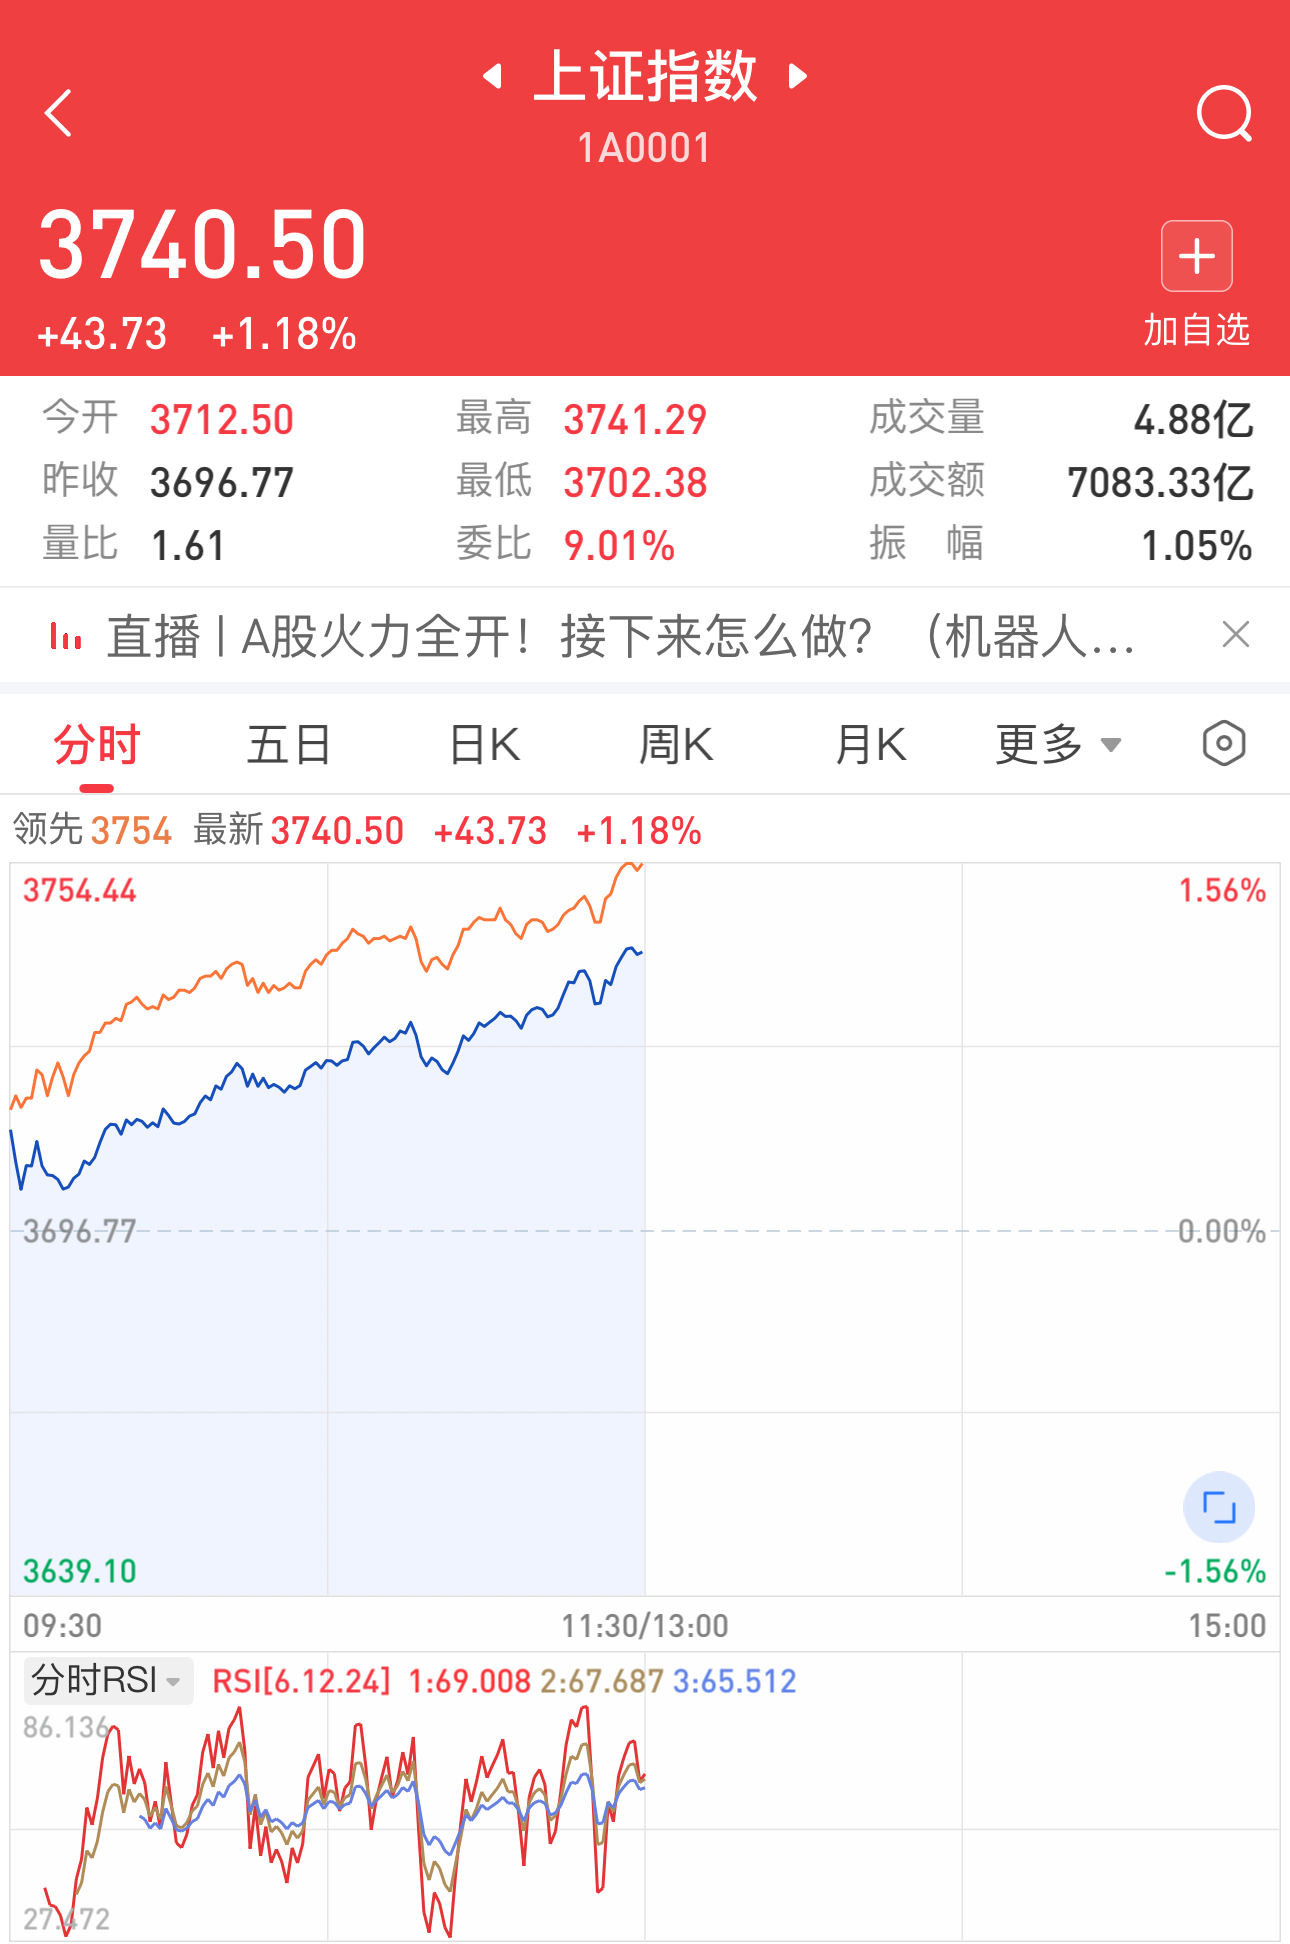
Task: Select the 分时 tab
Action: click(97, 745)
